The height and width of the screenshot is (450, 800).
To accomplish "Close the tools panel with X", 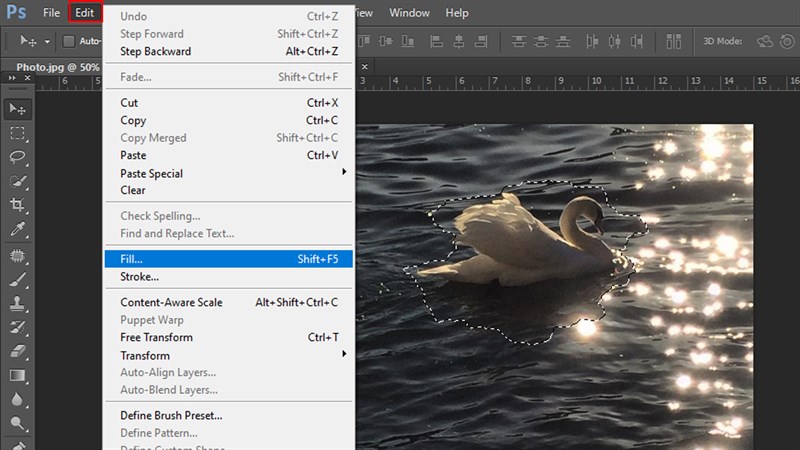I will pyautogui.click(x=28, y=78).
